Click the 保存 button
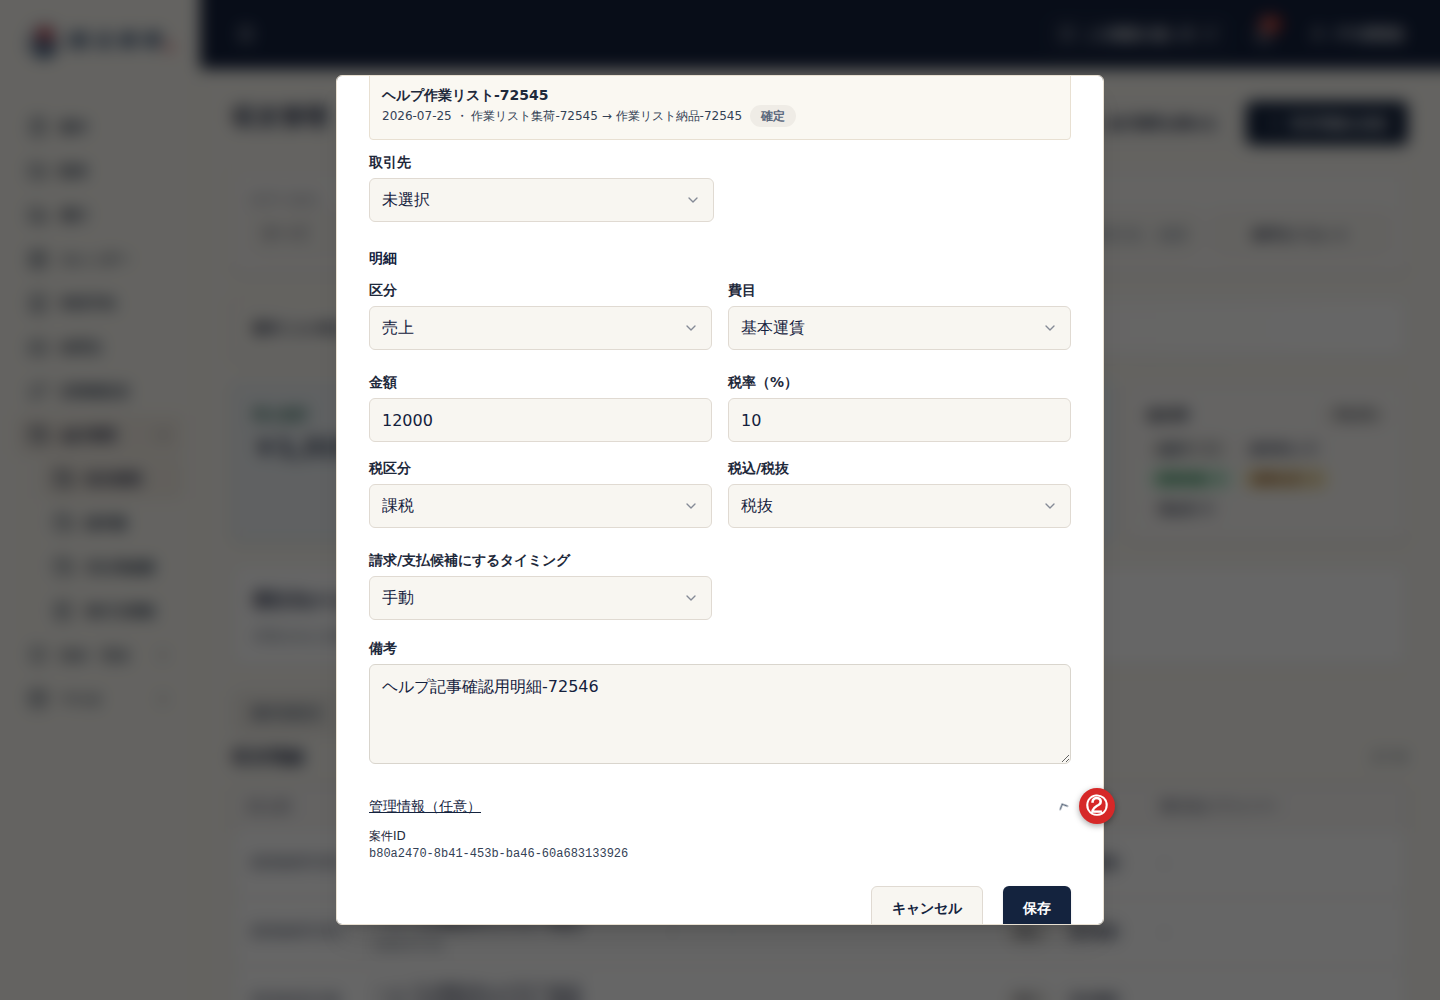 pyautogui.click(x=1037, y=906)
